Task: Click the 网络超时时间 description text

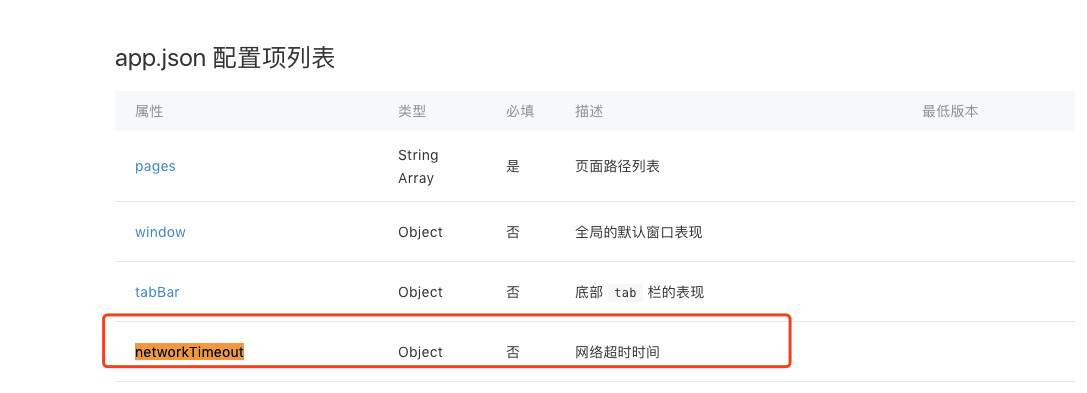Action: click(x=617, y=352)
